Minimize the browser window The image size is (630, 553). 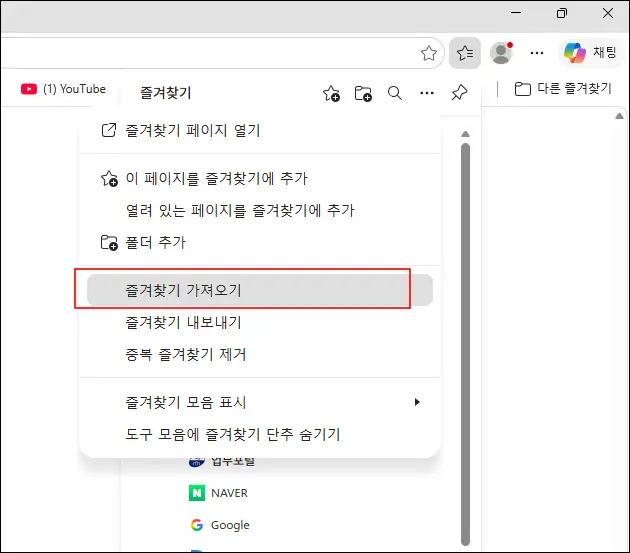click(516, 13)
